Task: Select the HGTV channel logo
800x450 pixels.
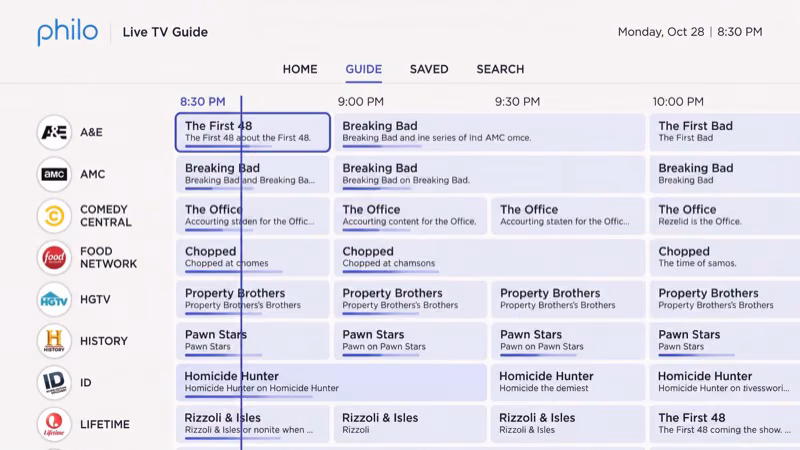Action: (54, 299)
